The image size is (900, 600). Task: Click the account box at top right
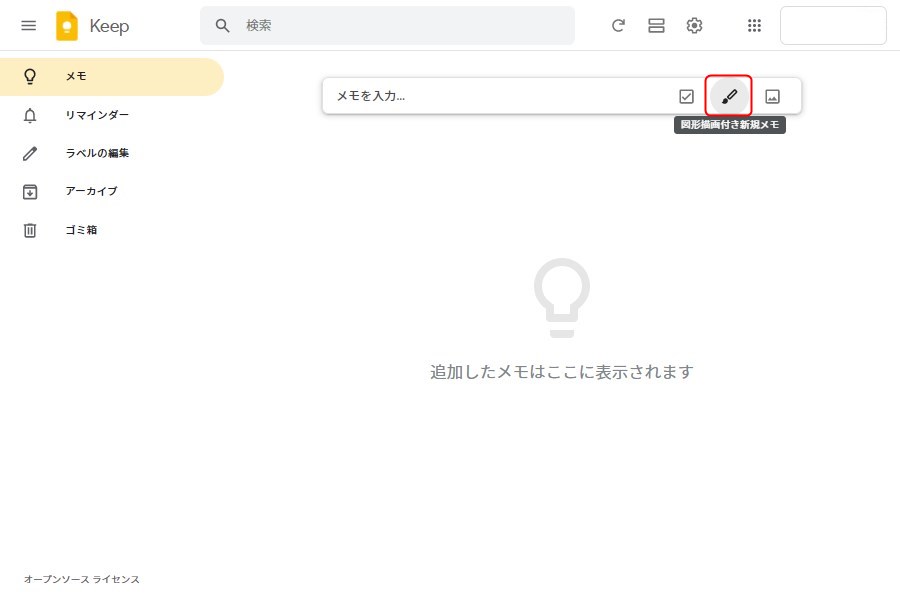pos(832,26)
